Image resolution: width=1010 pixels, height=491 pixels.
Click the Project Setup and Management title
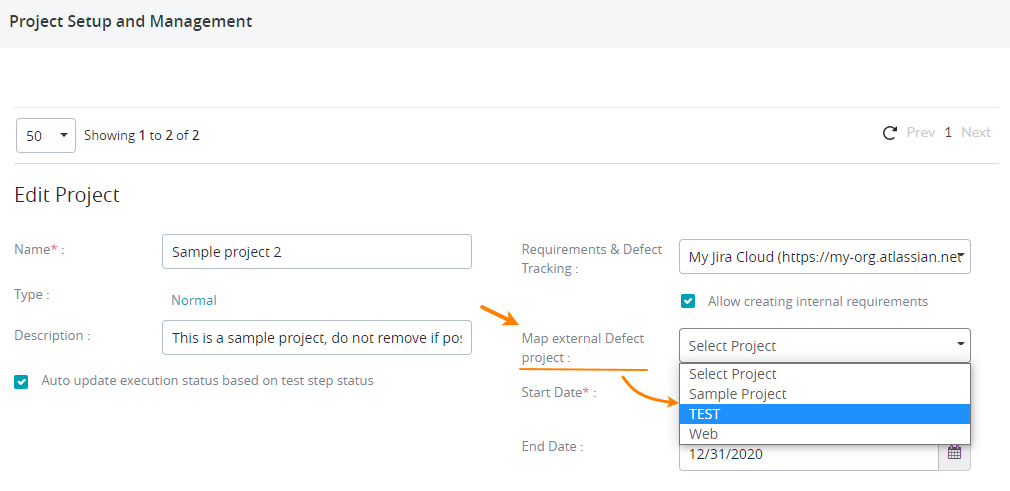(x=131, y=21)
